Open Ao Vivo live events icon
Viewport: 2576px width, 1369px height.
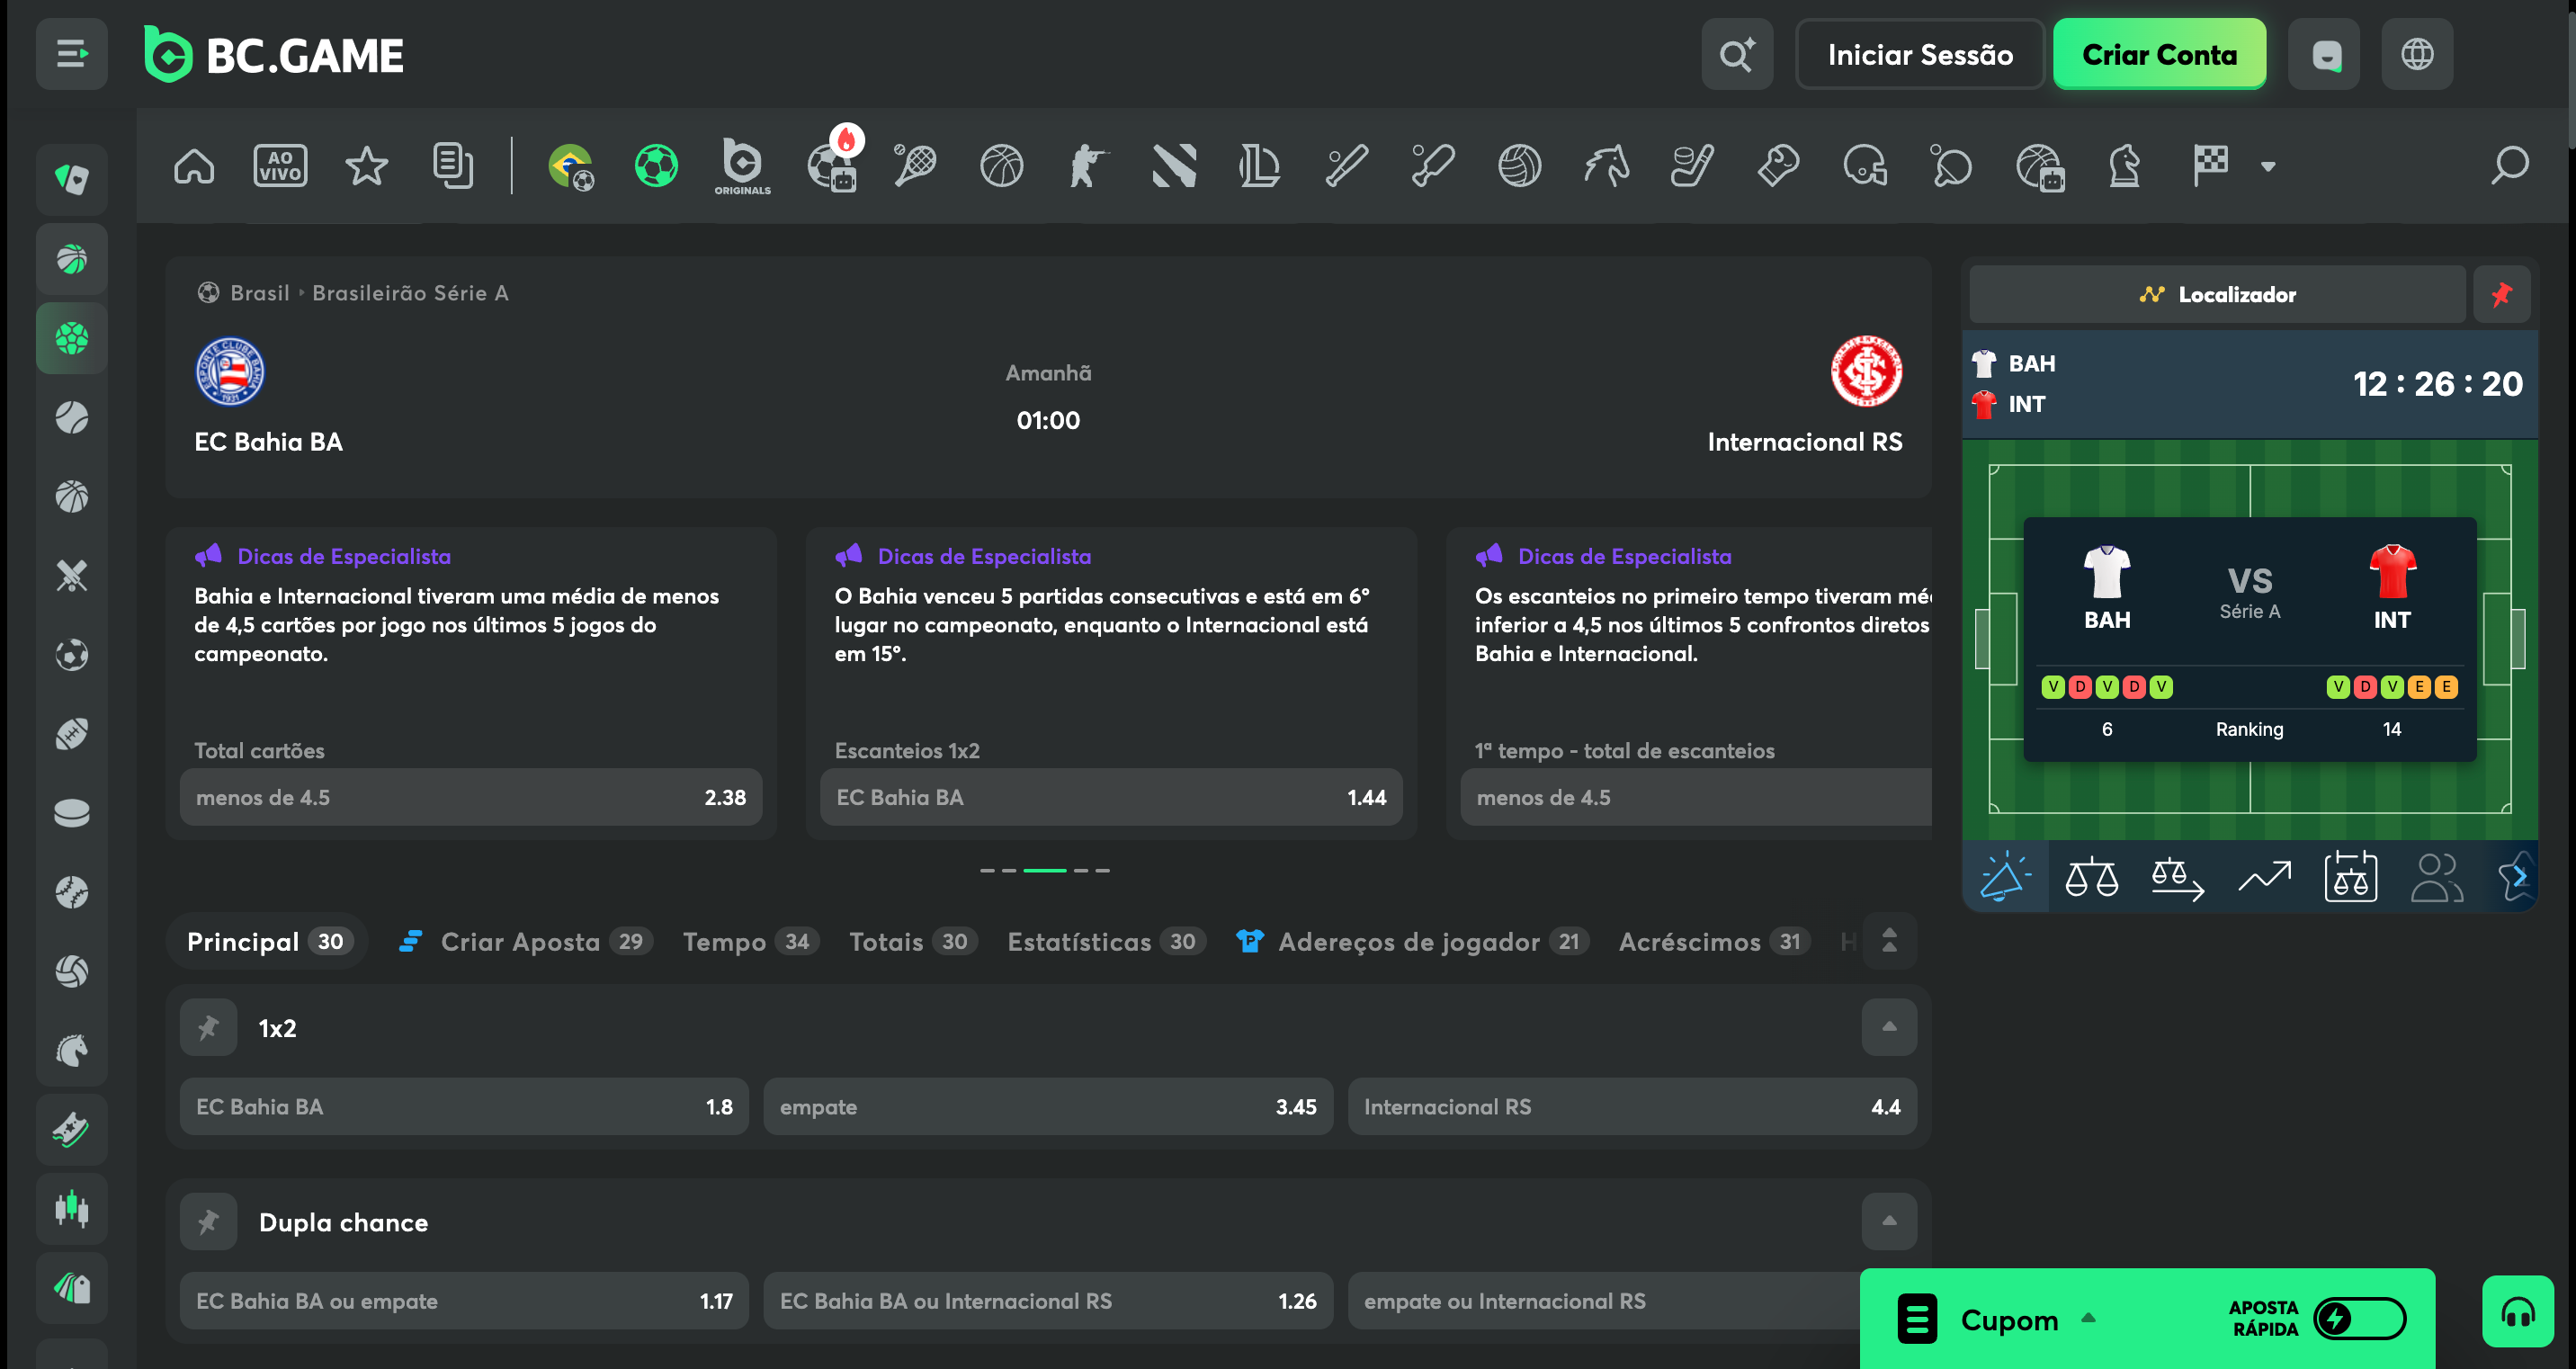[280, 165]
